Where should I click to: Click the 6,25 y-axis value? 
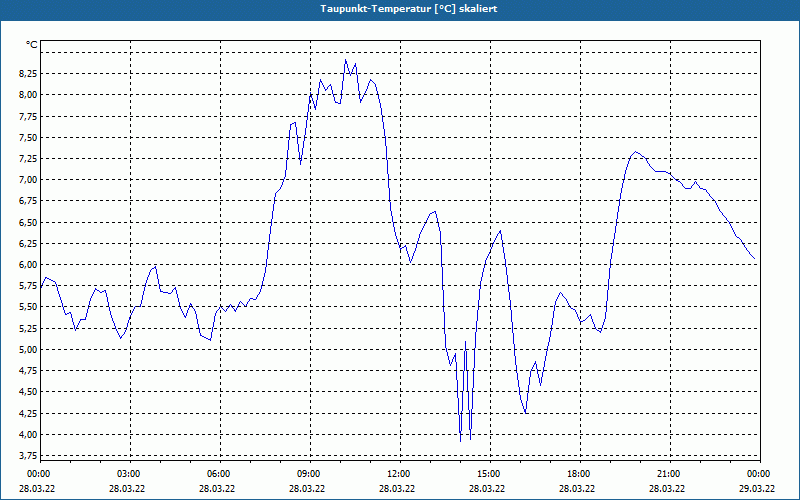point(28,243)
